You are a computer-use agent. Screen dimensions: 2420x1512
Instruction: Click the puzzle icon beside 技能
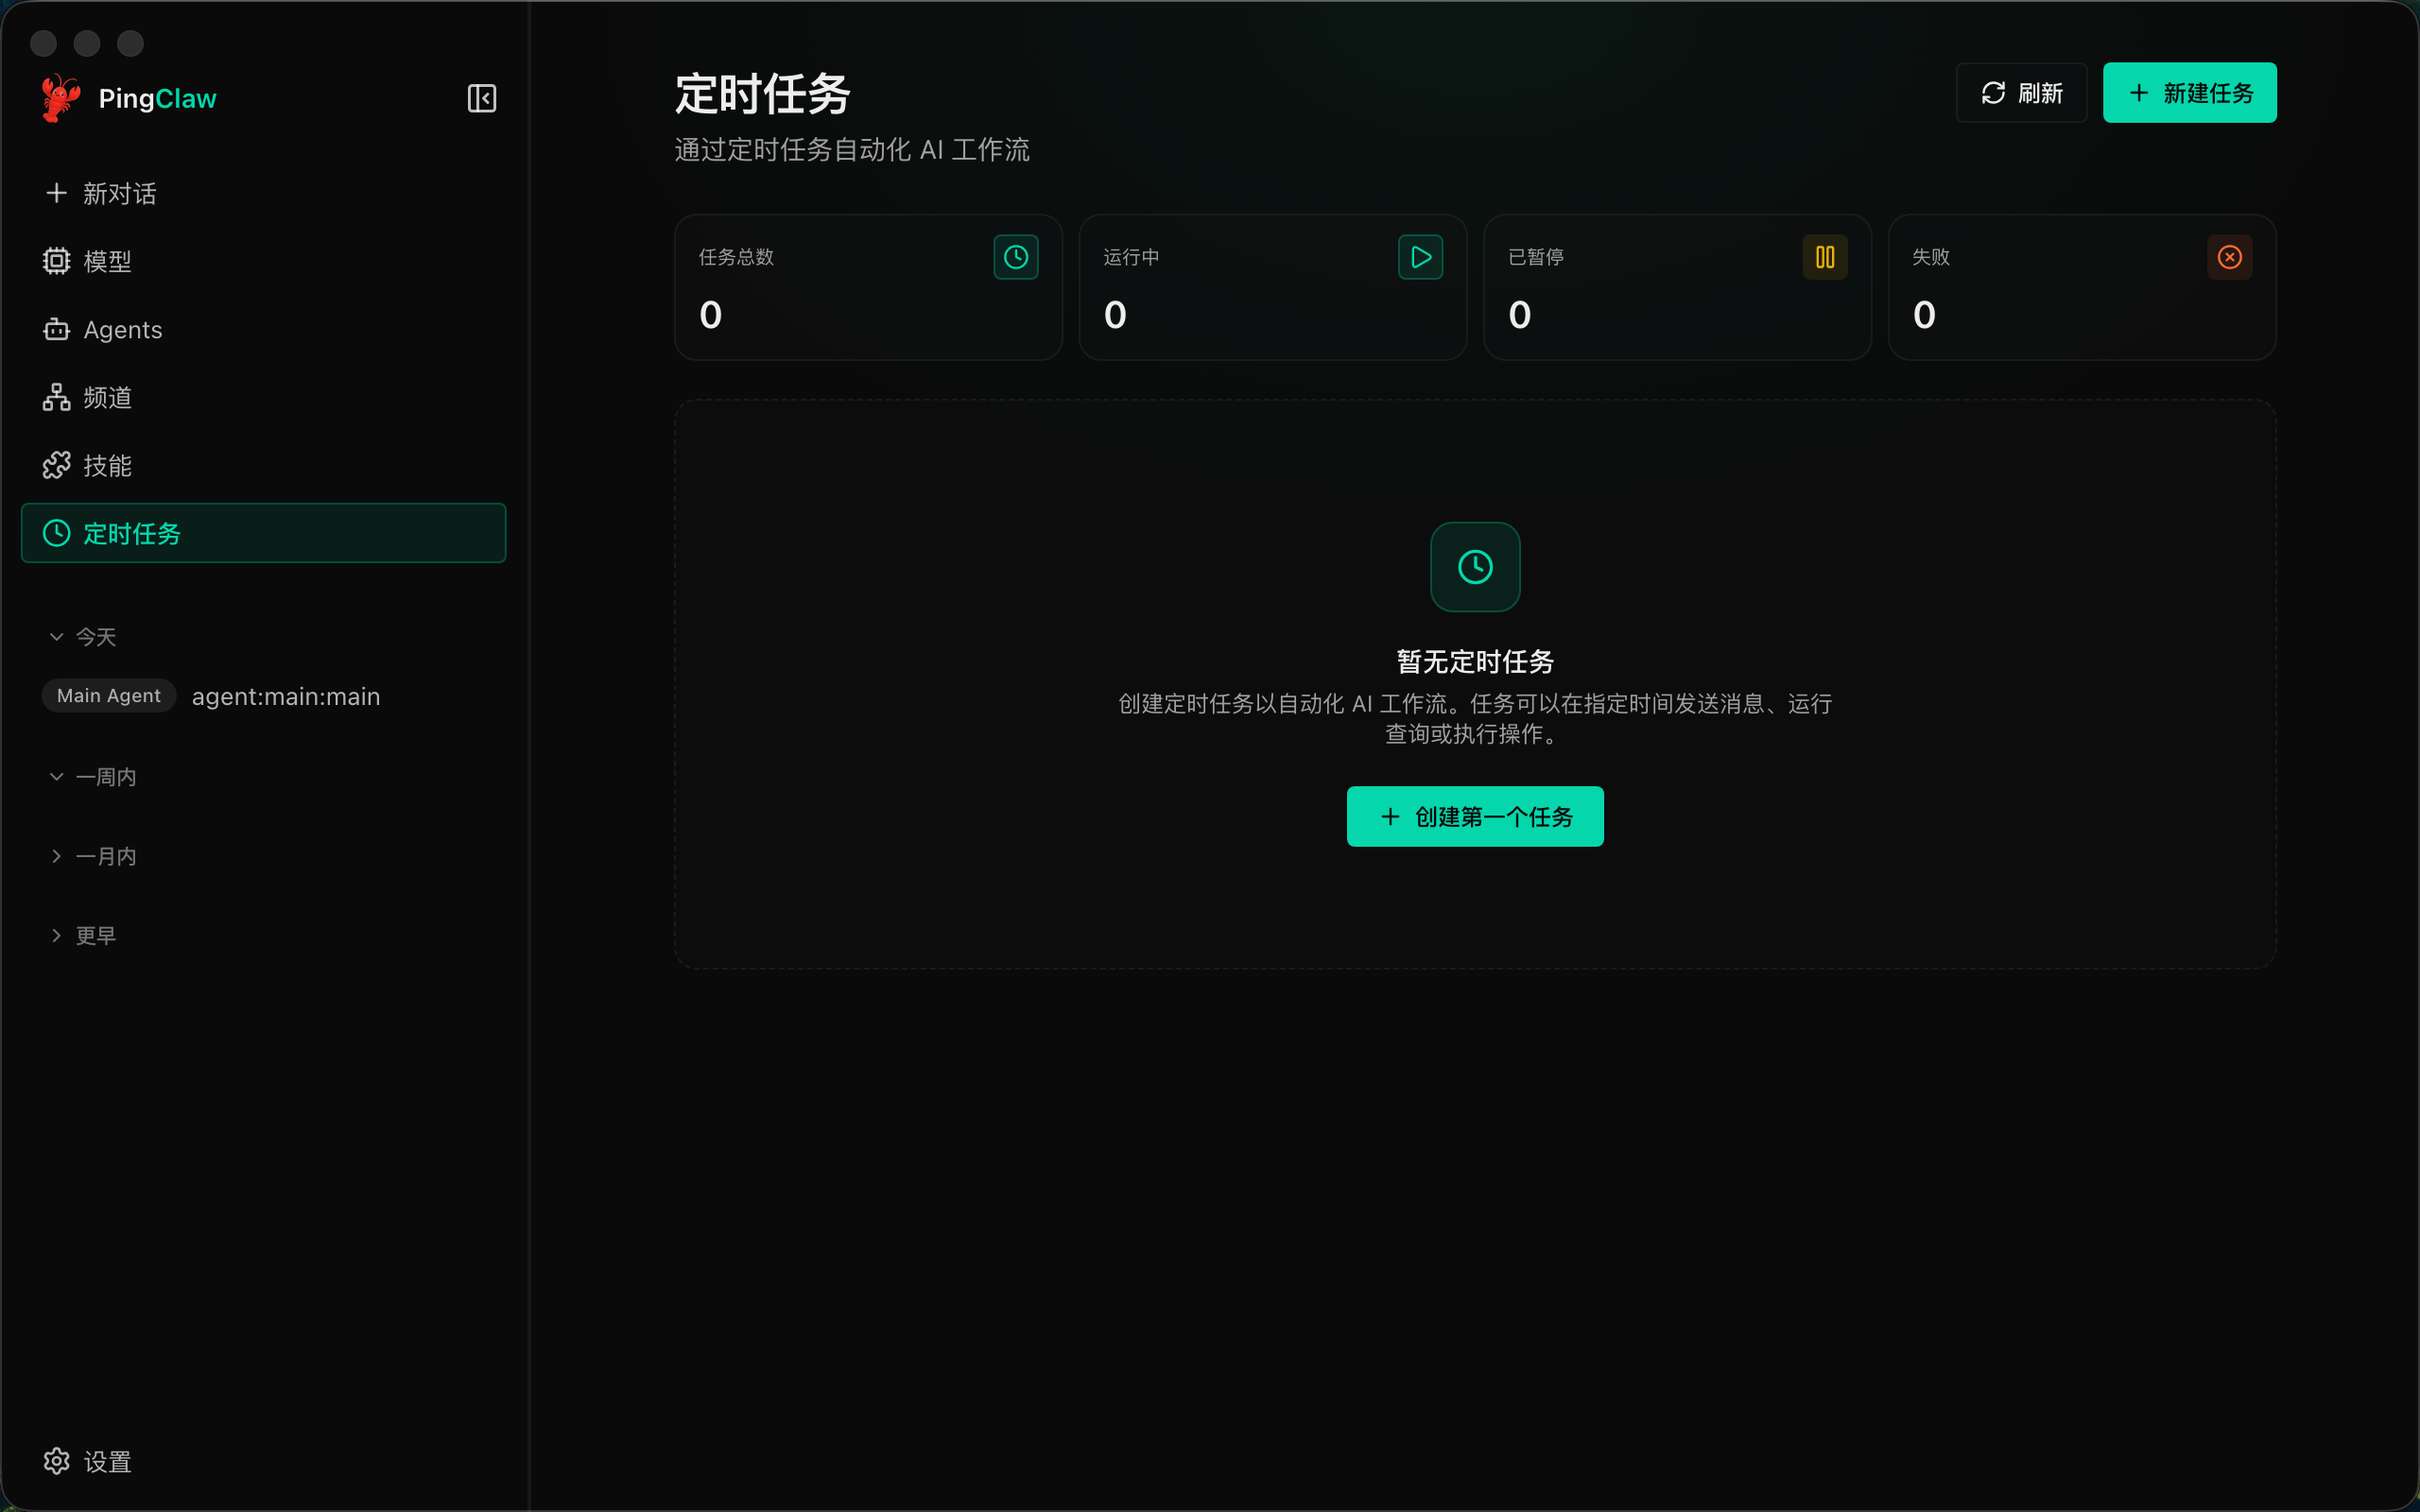[x=57, y=465]
